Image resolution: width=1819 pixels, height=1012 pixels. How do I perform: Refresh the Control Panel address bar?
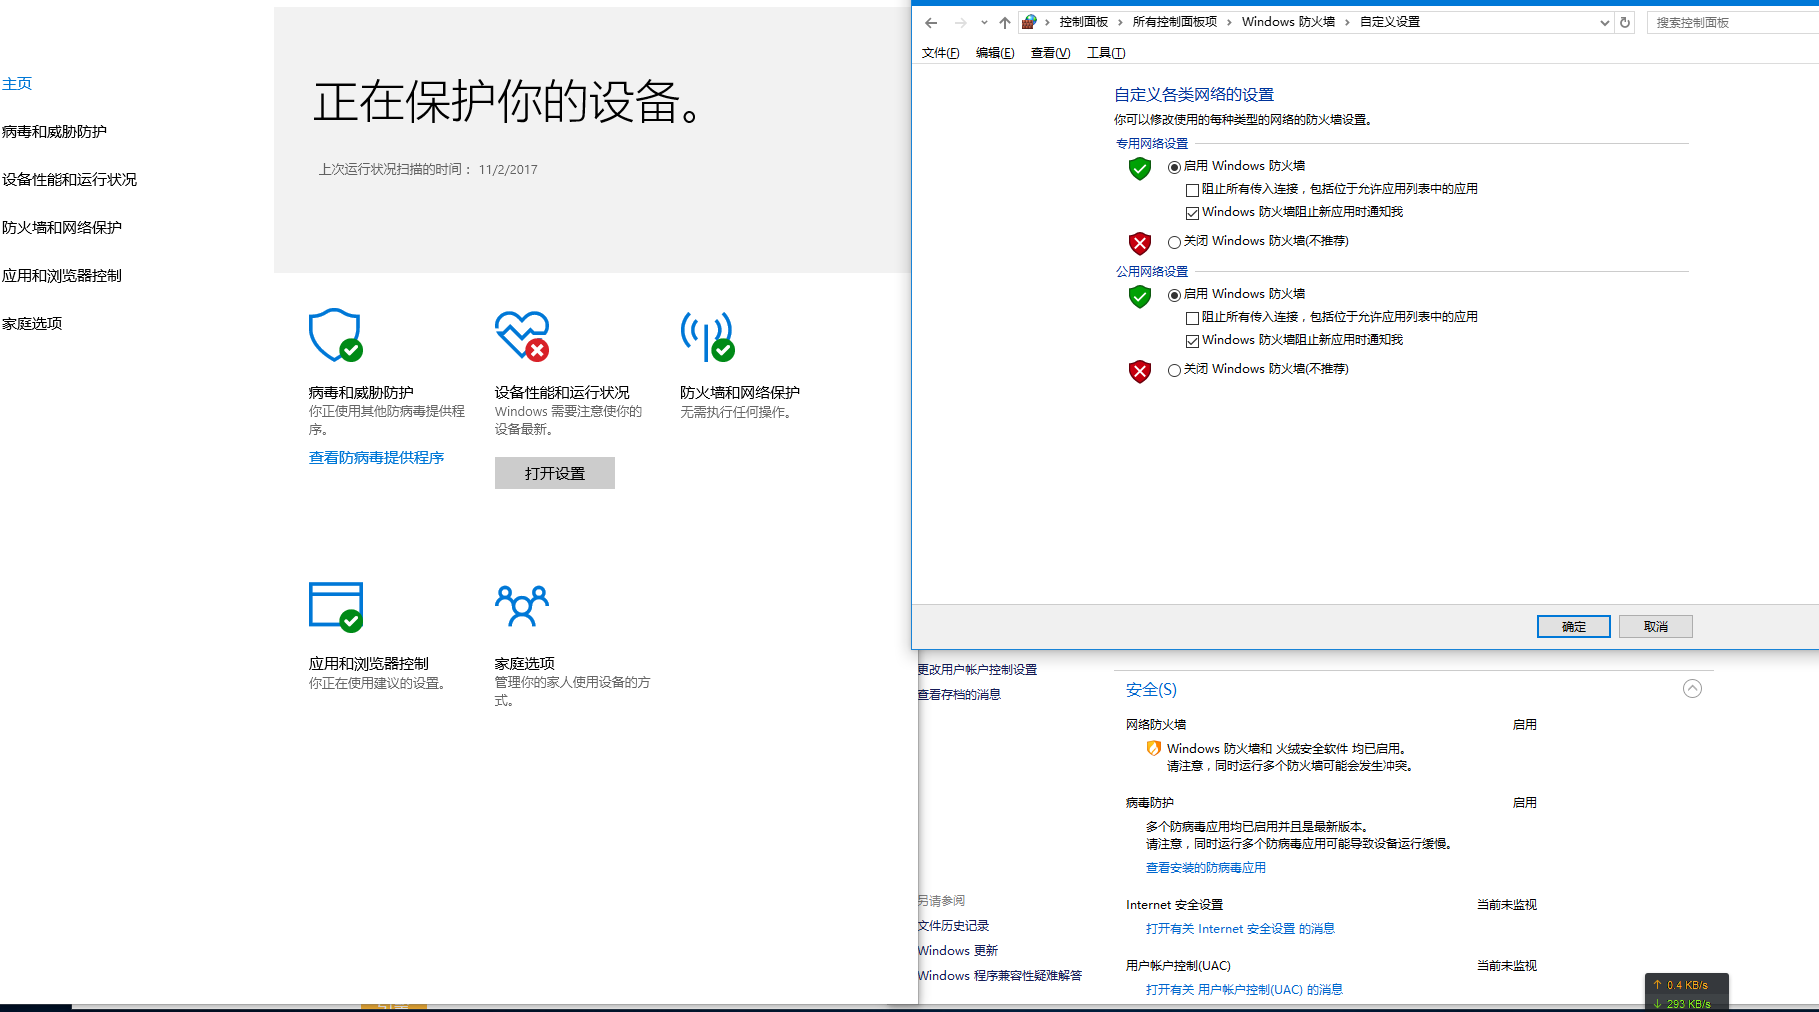click(1625, 22)
